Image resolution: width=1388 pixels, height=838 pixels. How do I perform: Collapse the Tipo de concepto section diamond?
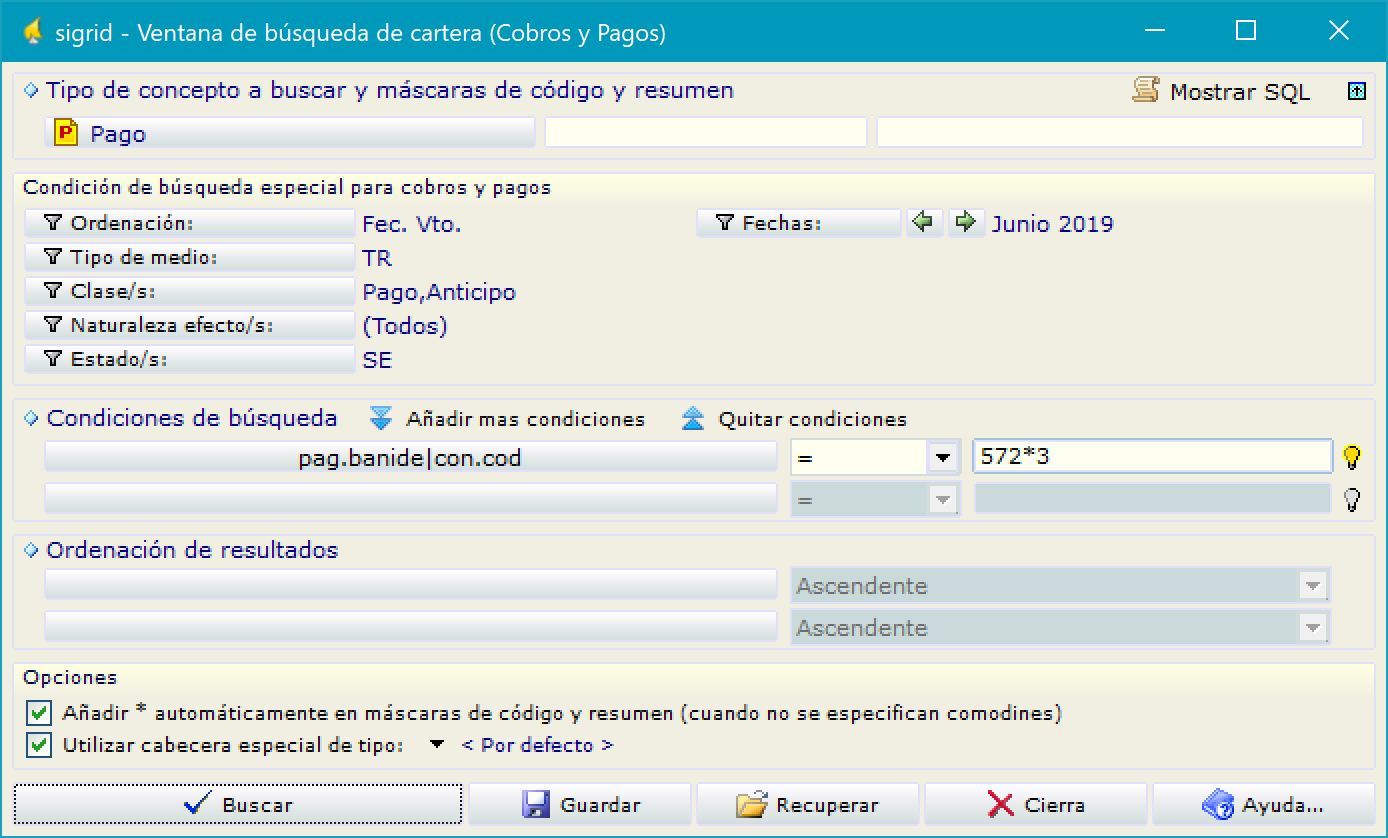pyautogui.click(x=31, y=90)
